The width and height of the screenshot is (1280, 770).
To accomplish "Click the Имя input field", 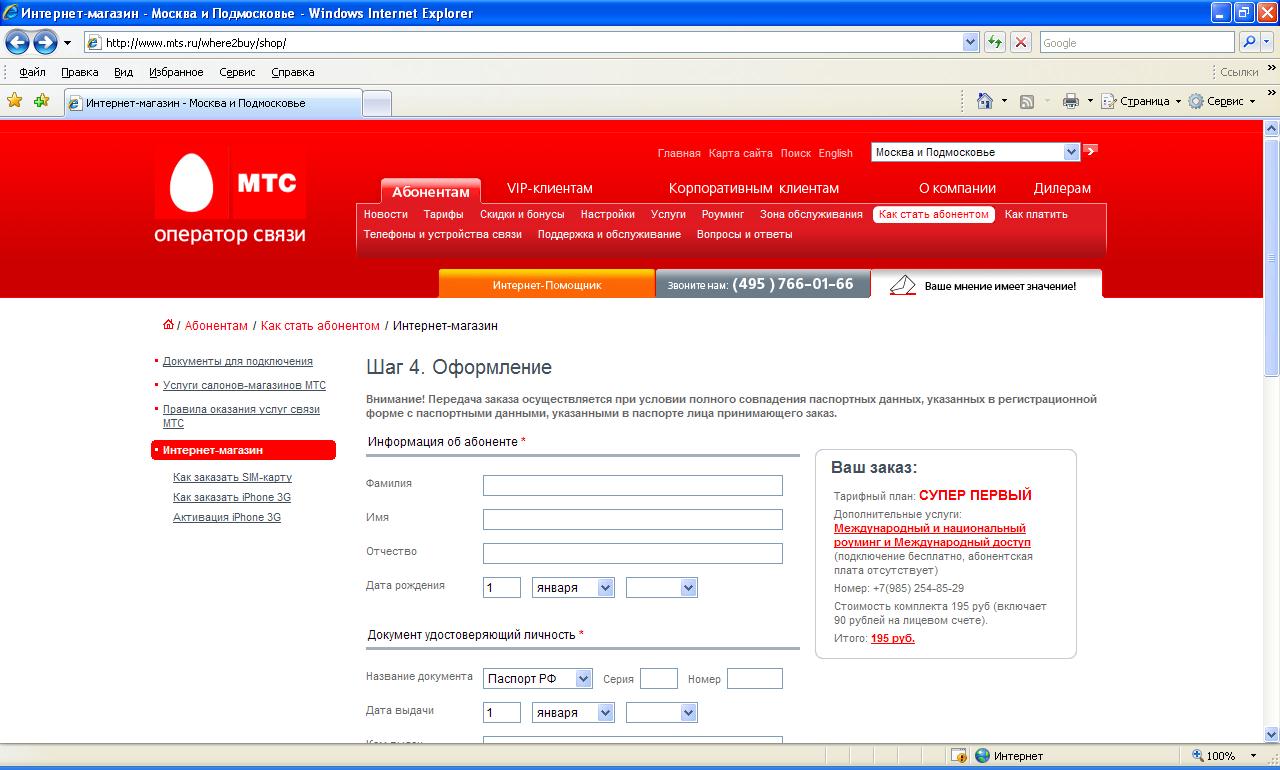I will click(632, 519).
